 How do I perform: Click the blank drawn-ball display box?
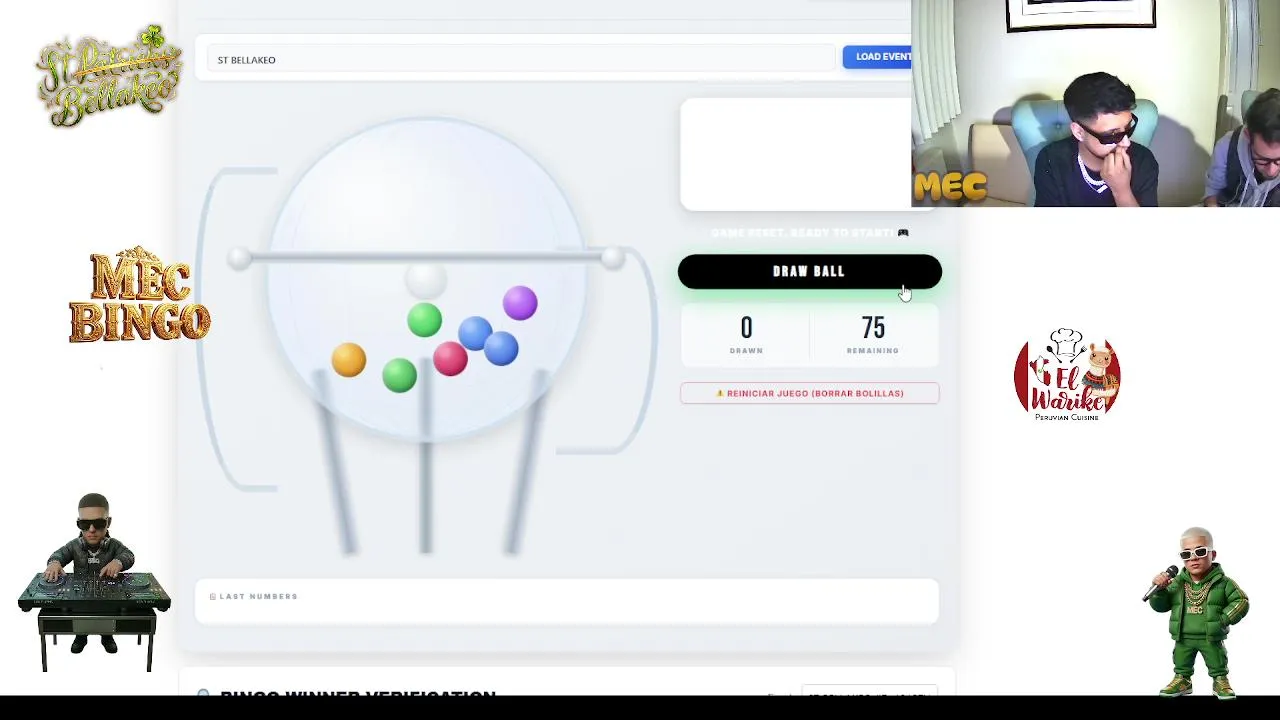click(796, 154)
